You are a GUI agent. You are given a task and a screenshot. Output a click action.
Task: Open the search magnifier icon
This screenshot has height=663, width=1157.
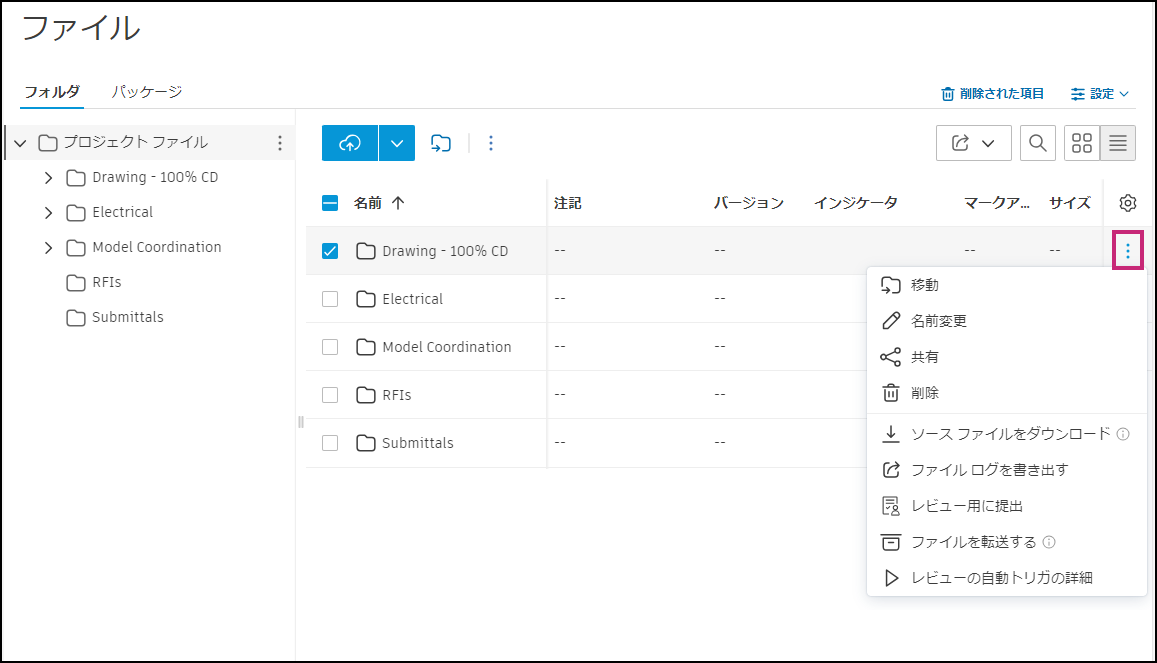click(1037, 143)
